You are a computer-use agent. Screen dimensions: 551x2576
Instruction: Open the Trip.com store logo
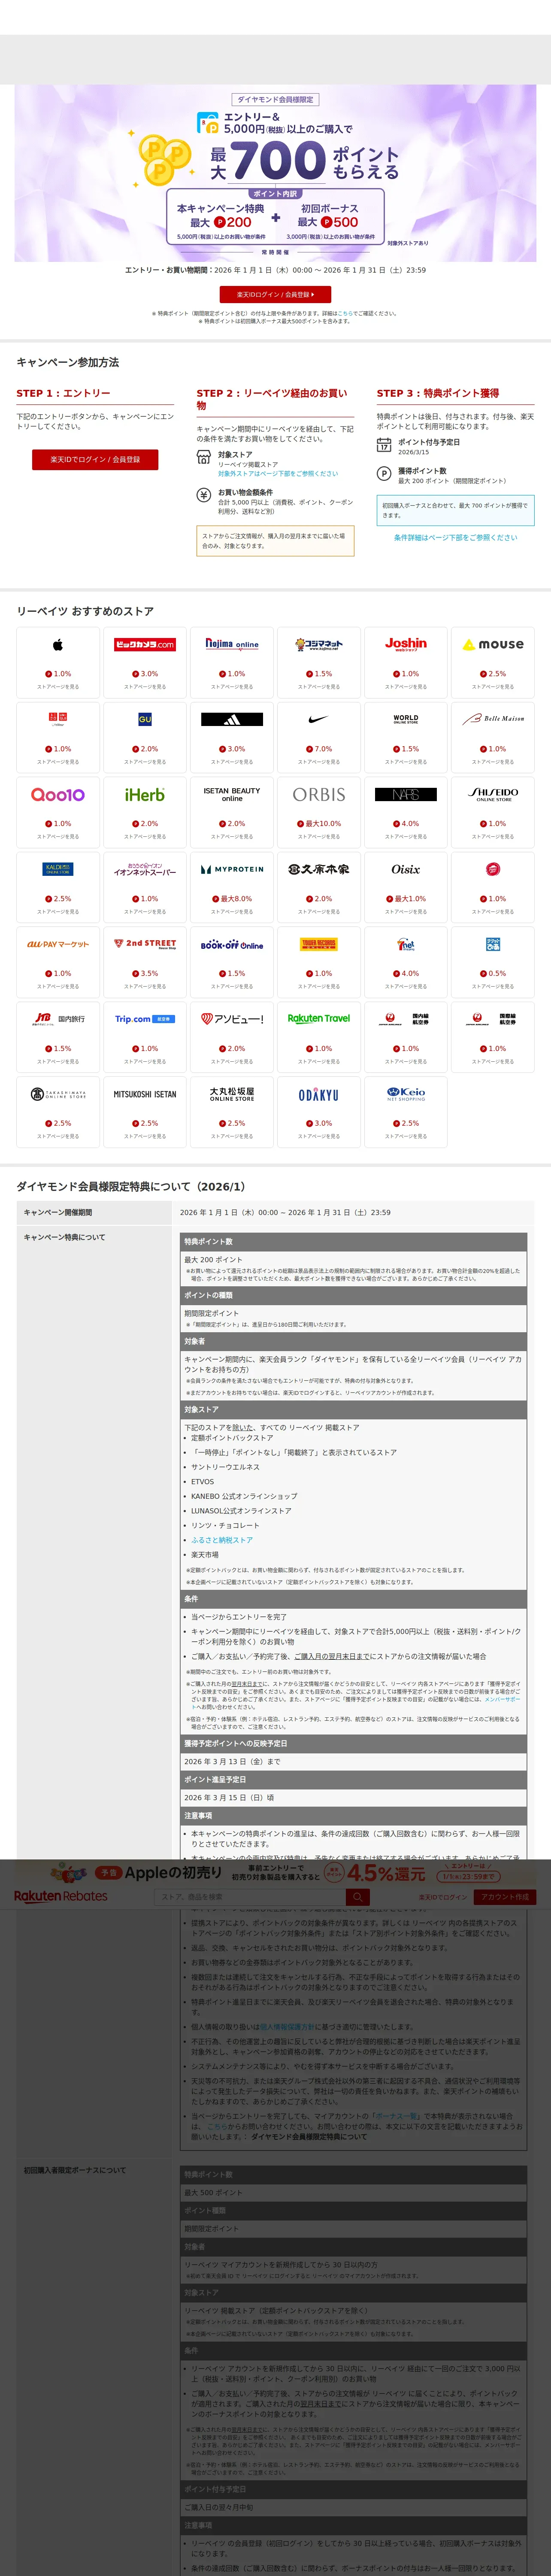click(x=145, y=1019)
